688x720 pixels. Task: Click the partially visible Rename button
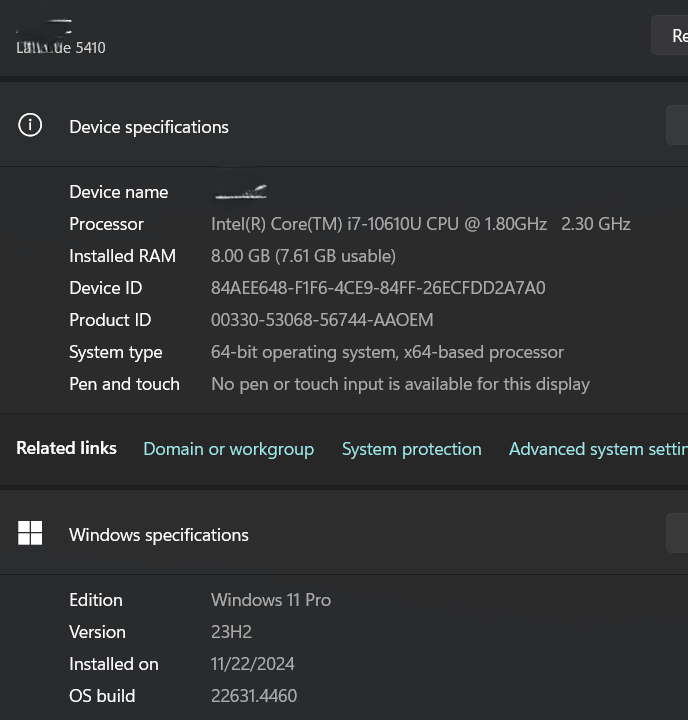(x=670, y=35)
